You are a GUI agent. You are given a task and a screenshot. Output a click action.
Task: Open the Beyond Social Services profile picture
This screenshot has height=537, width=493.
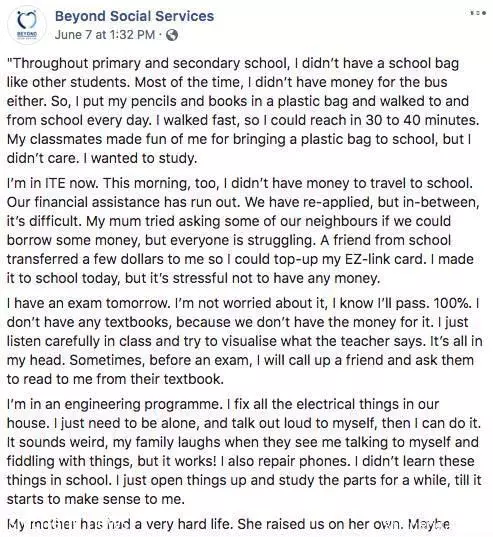[x=27, y=26]
